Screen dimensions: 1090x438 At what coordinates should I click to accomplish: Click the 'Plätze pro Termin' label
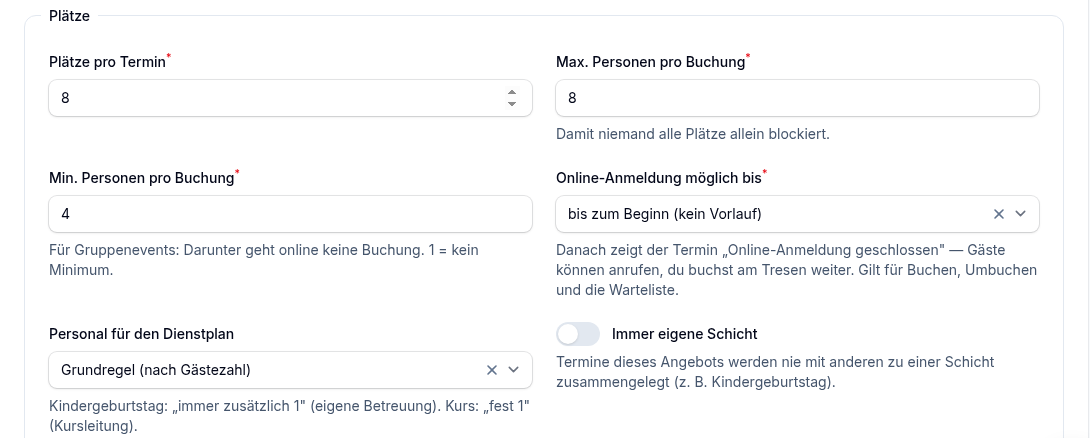108,62
